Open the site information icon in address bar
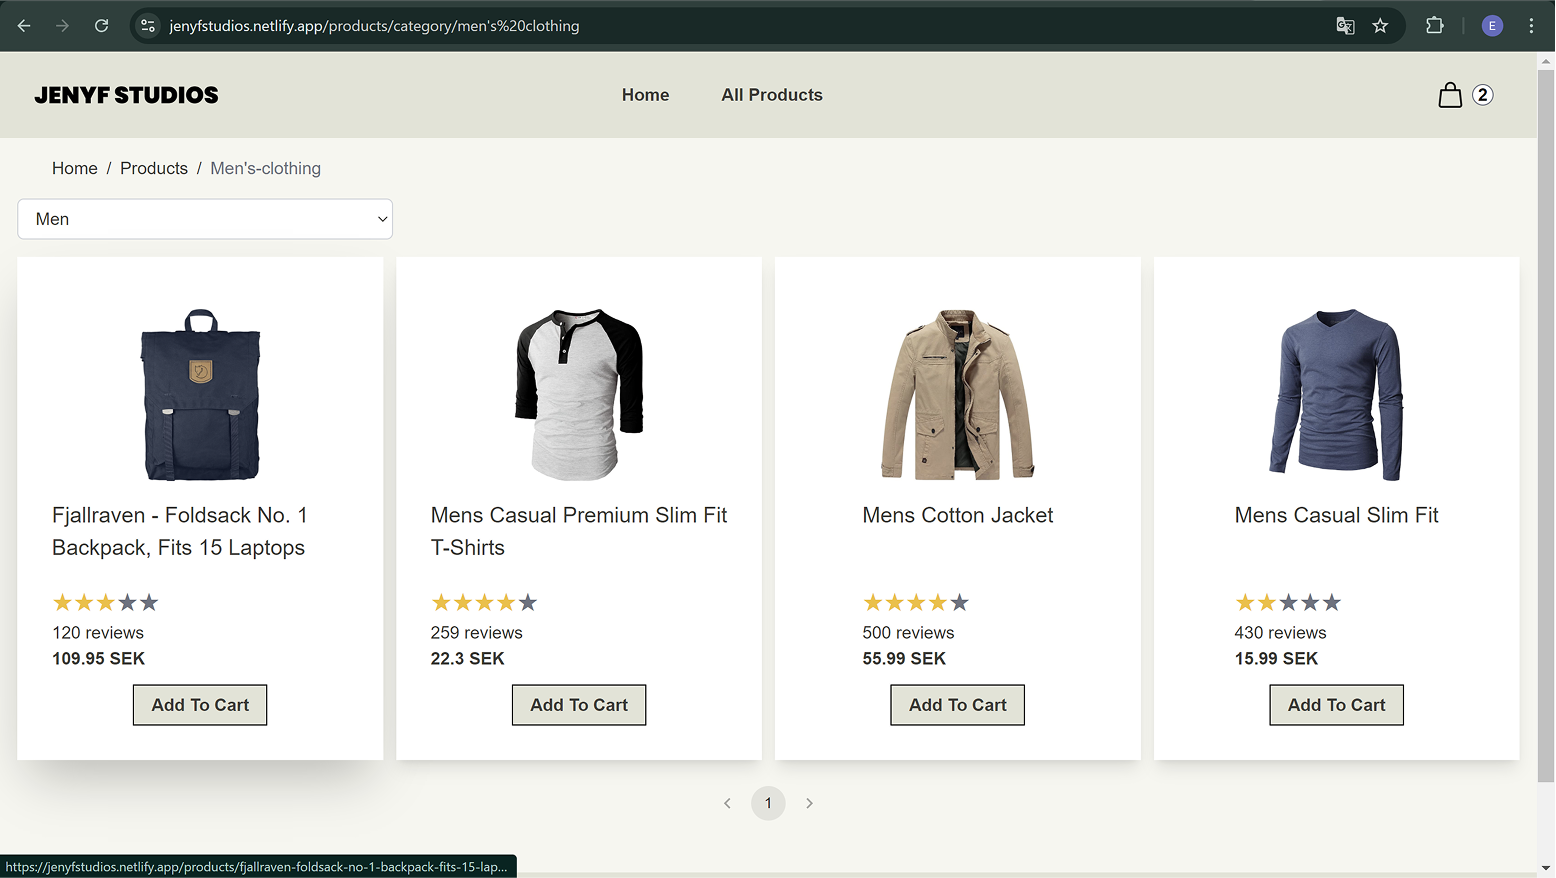The height and width of the screenshot is (878, 1556). 147,26
